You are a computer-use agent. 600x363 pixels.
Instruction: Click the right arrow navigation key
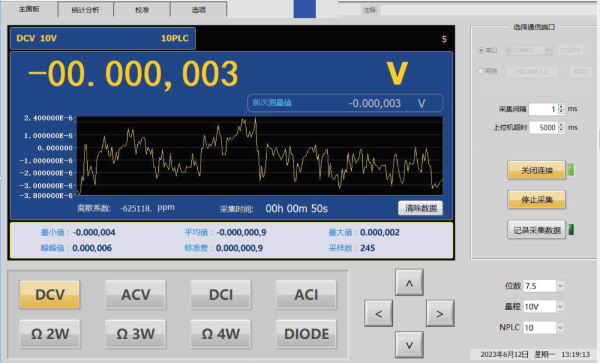(x=440, y=314)
